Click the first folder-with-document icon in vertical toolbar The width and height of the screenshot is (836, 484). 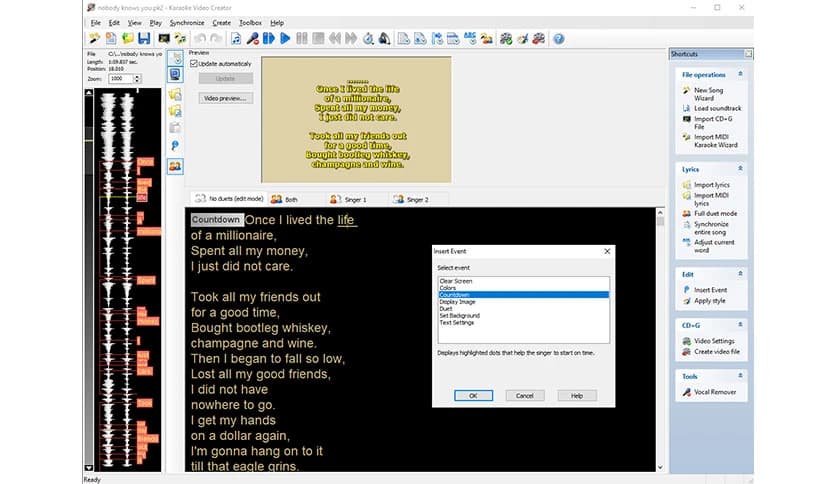[x=175, y=94]
